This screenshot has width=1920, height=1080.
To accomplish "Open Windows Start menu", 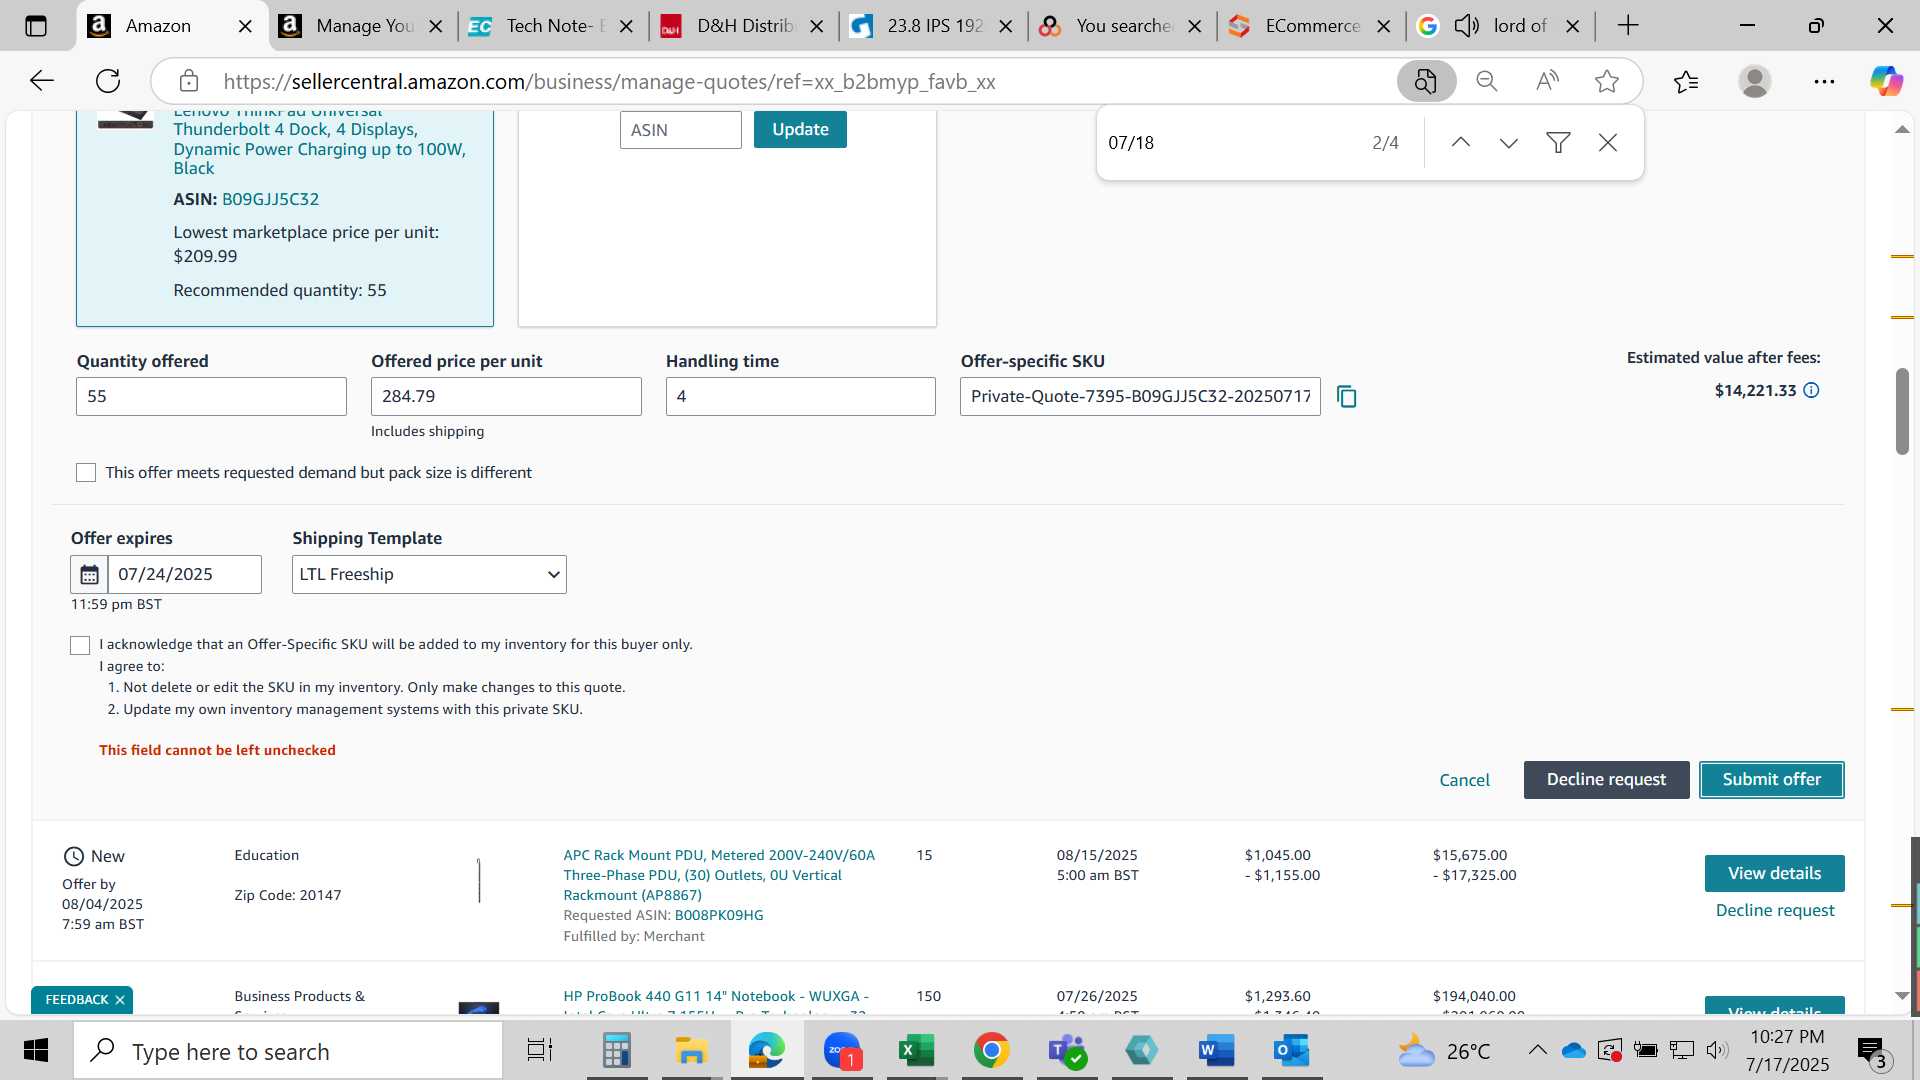I will 36,1051.
